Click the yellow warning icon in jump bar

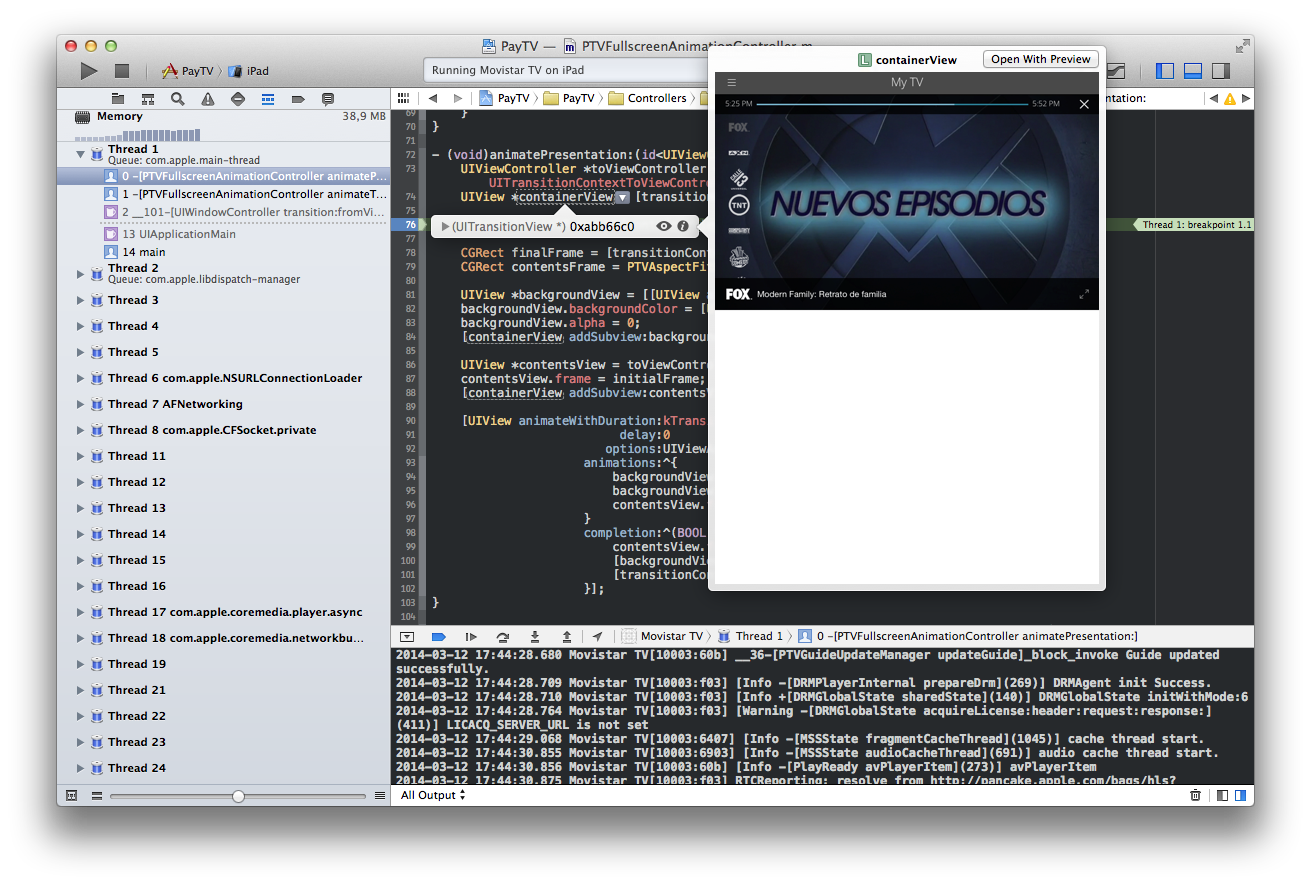pyautogui.click(x=1230, y=98)
